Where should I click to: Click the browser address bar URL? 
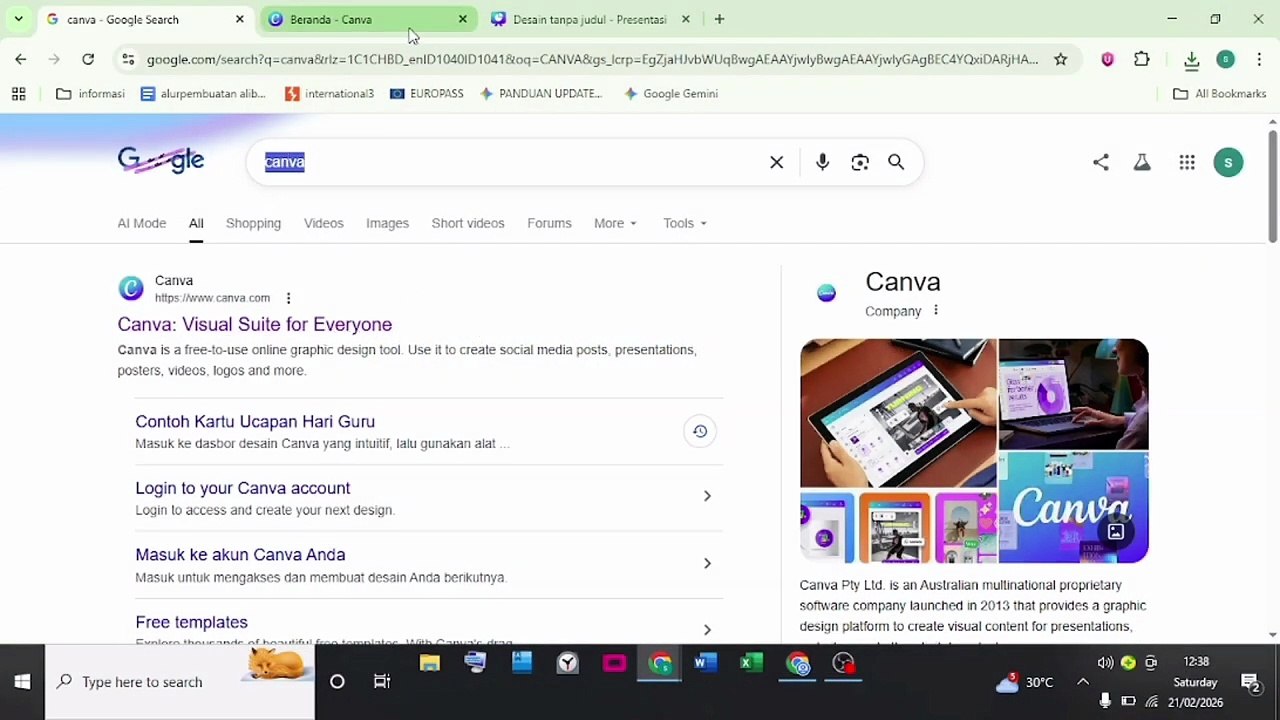592,59
